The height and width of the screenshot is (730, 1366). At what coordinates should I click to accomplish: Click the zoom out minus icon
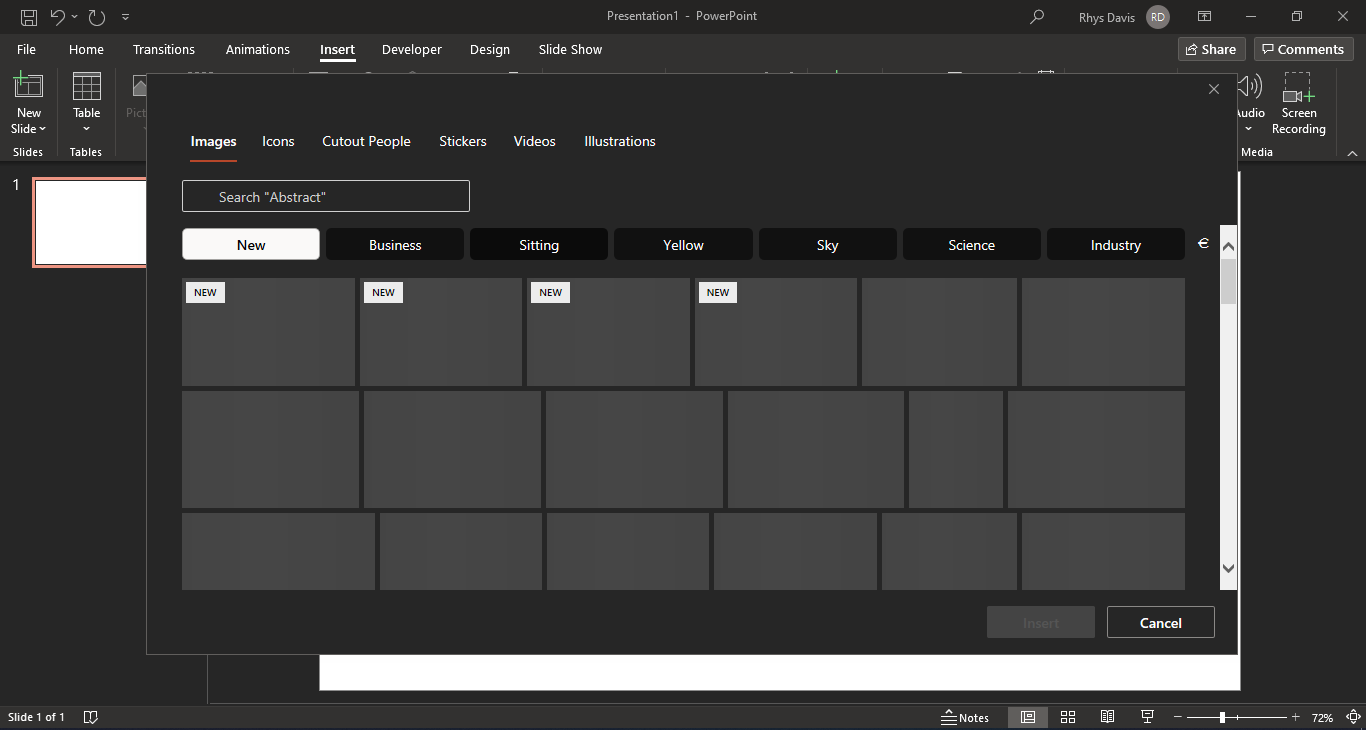1179,718
